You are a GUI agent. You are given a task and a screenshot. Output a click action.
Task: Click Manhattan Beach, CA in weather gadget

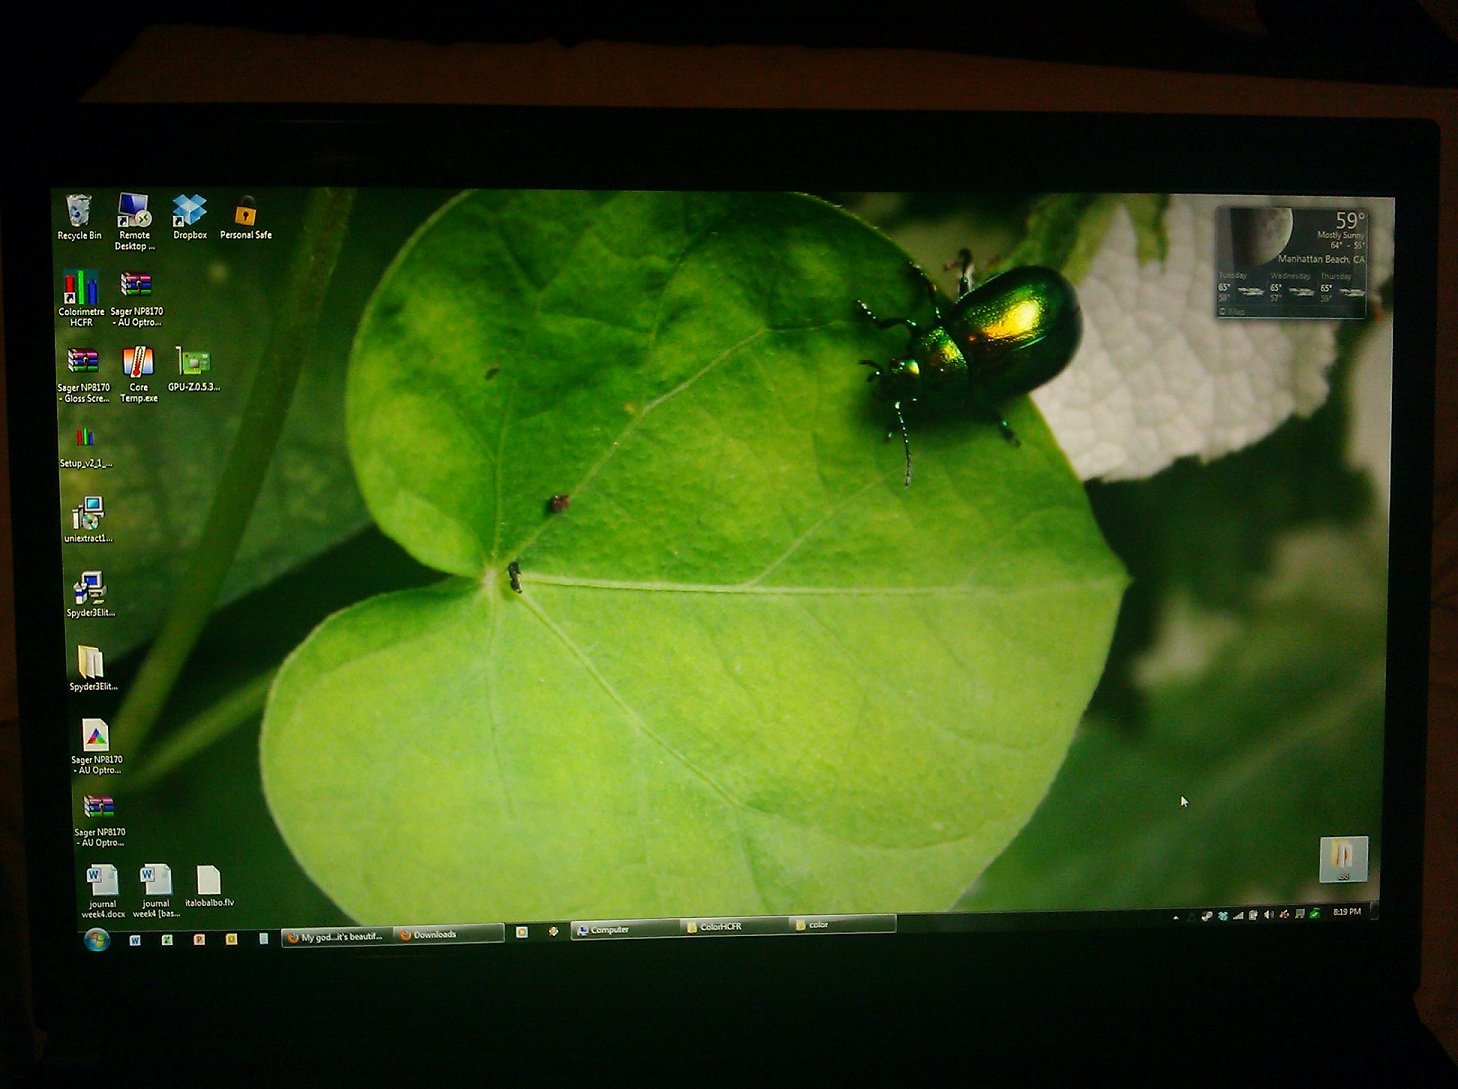(x=1320, y=259)
